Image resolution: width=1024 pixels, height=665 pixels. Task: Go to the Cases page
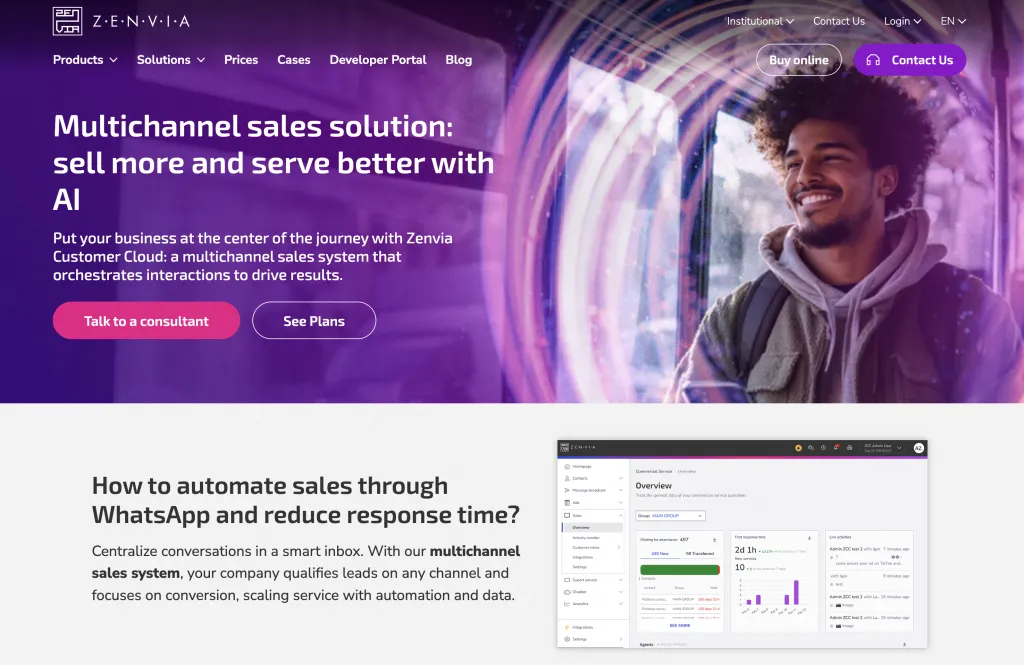tap(293, 59)
